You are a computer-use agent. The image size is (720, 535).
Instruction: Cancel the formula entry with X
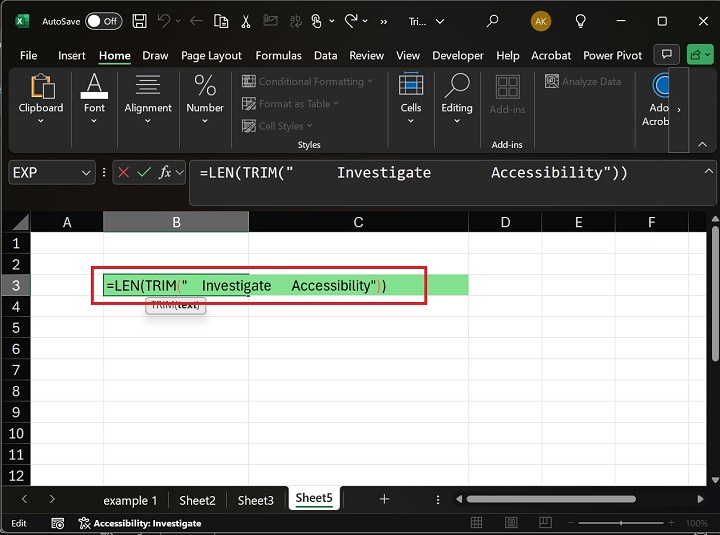(124, 173)
